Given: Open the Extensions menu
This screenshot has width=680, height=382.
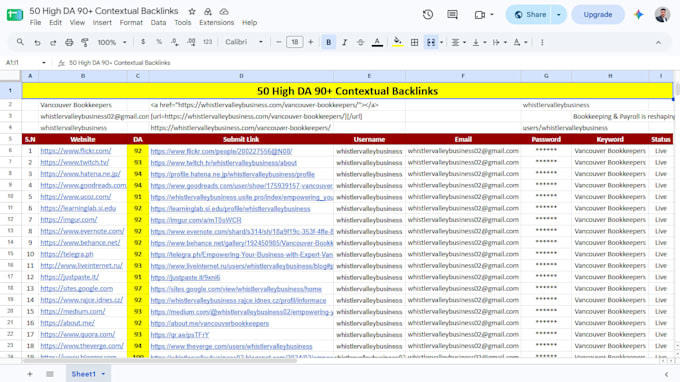Looking at the screenshot, I should click(x=216, y=23).
